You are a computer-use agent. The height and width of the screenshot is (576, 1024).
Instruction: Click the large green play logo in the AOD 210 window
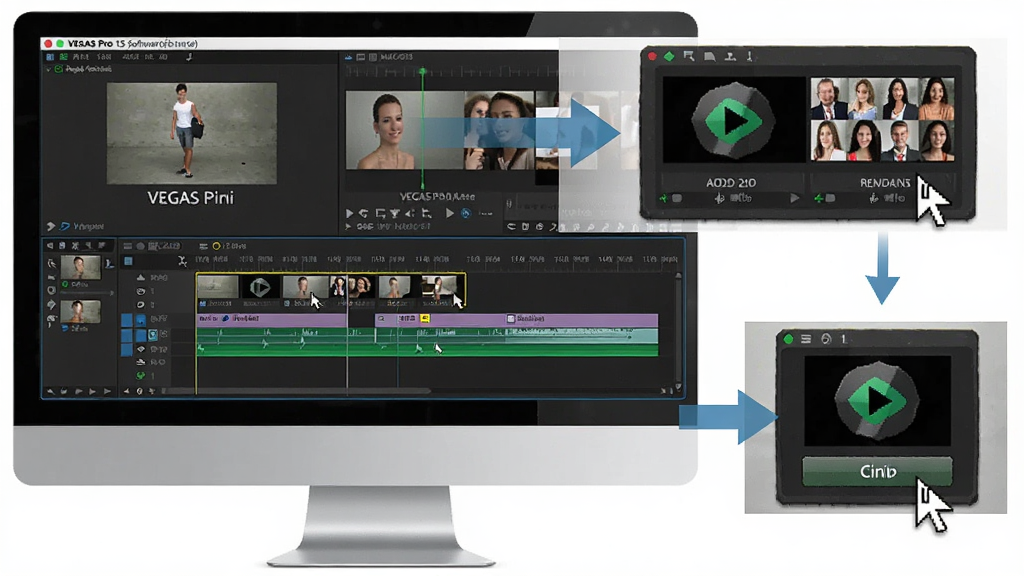tap(734, 120)
